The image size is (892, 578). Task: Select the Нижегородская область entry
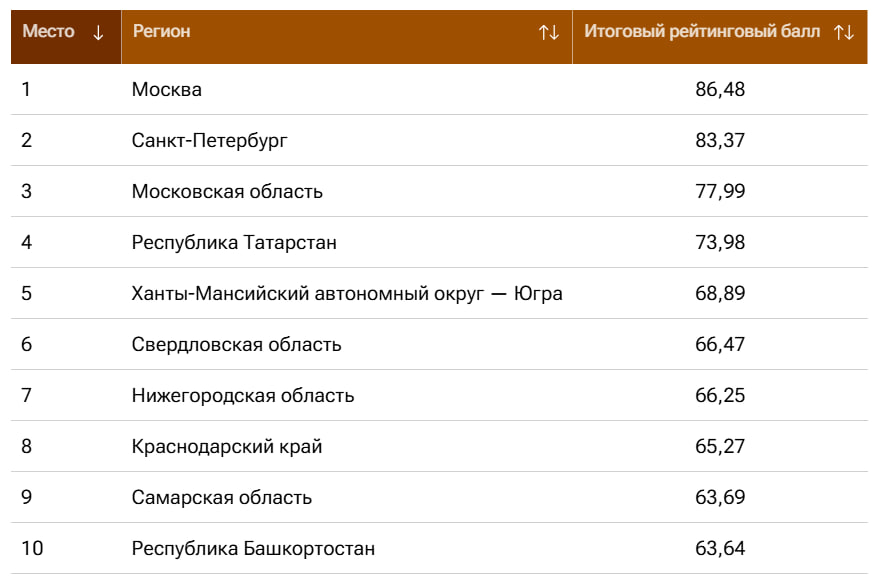coord(243,396)
